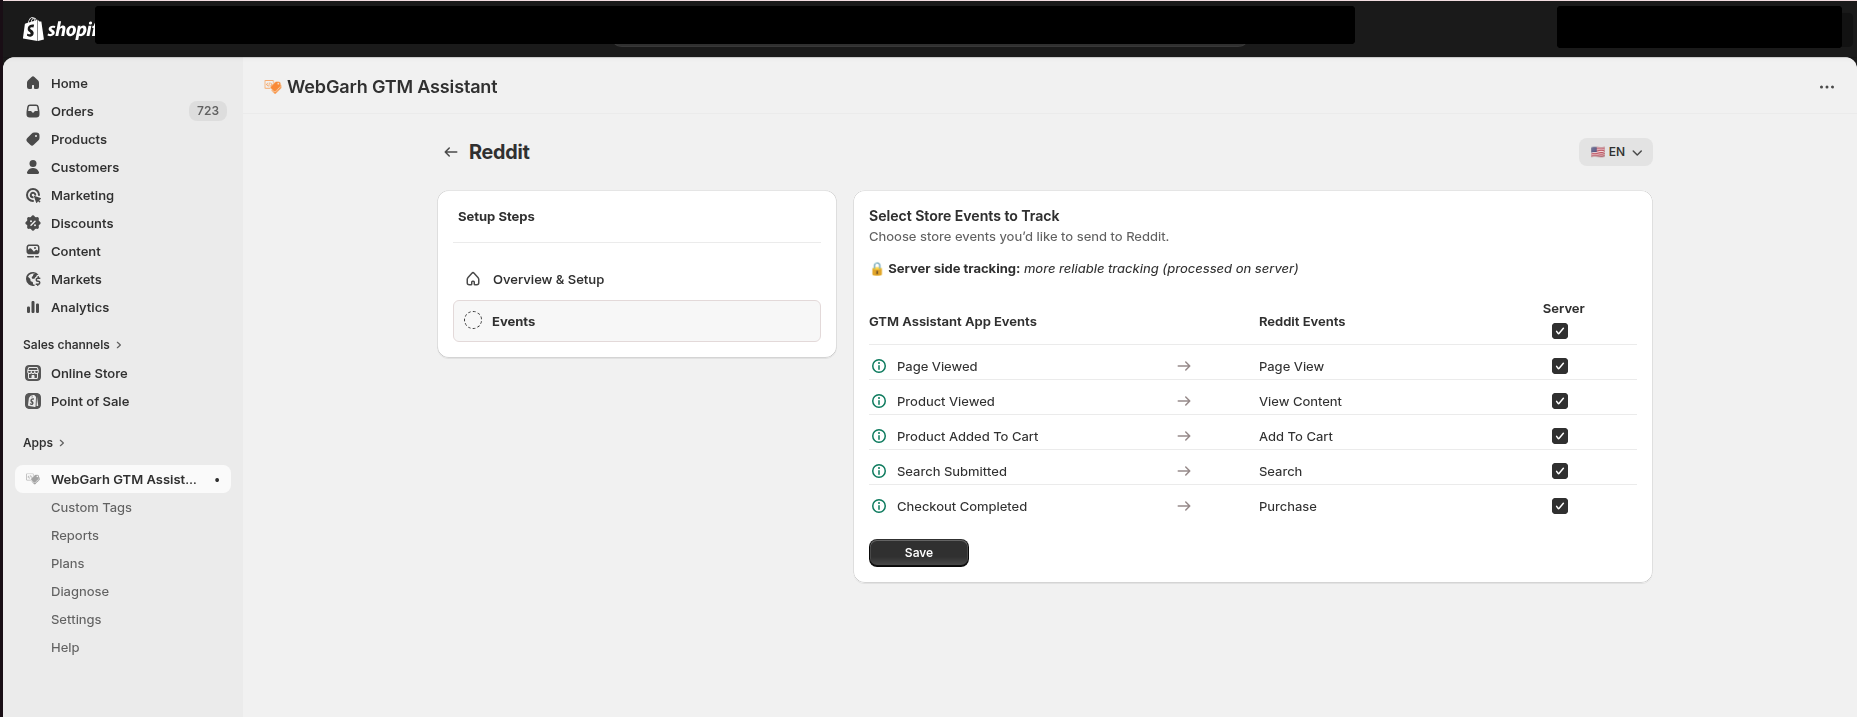Viewport: 1857px width, 717px height.
Task: Toggle the Server select-all checkbox
Action: click(1560, 331)
